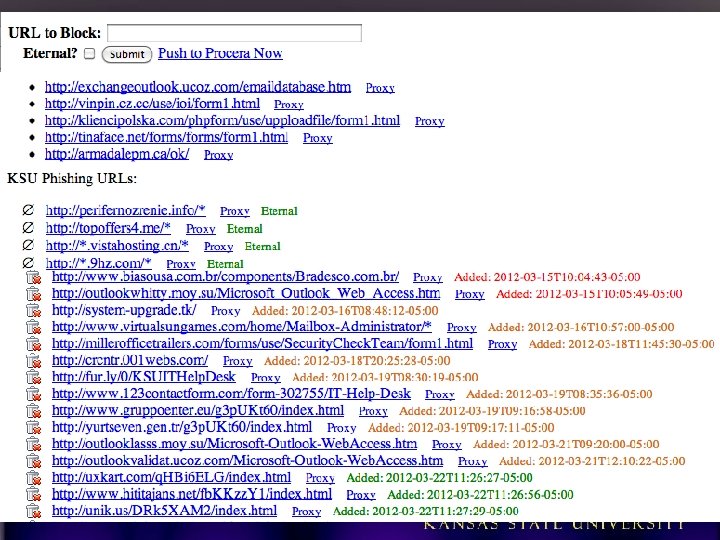
Task: Open the *.vistahosting.cn/* link
Action: [117, 245]
